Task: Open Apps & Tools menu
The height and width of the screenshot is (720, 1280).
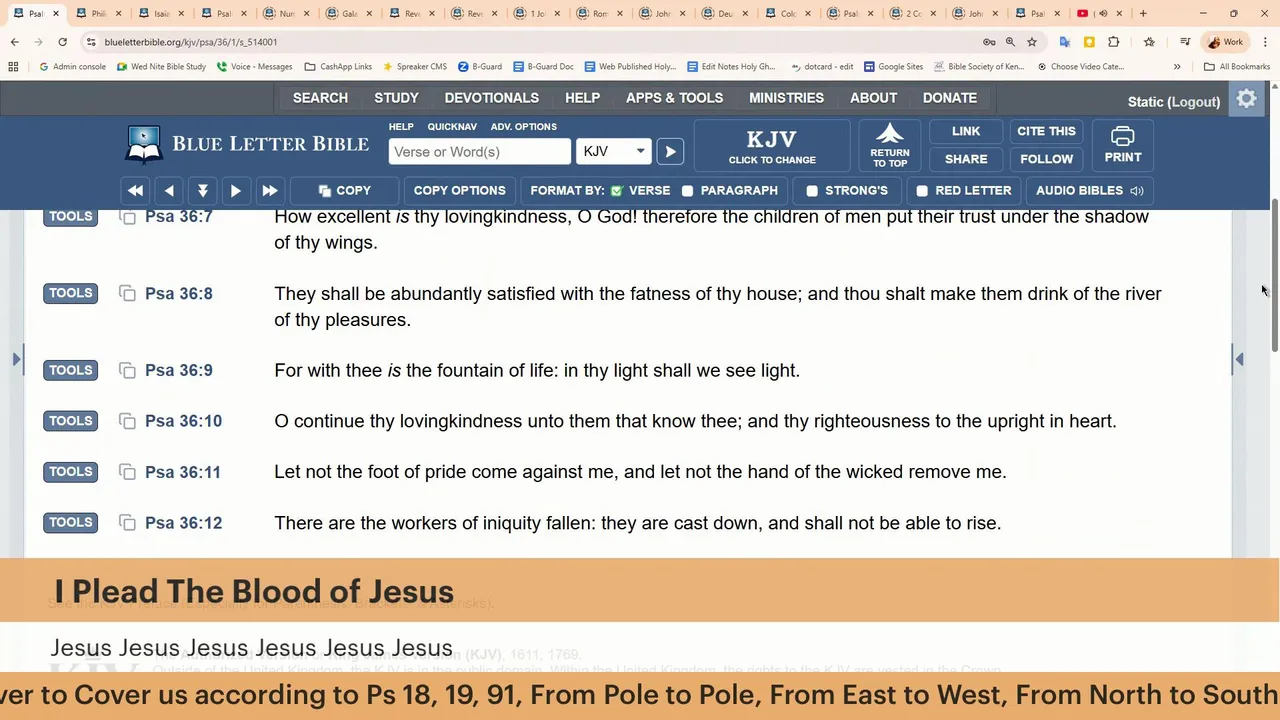Action: 674,98
